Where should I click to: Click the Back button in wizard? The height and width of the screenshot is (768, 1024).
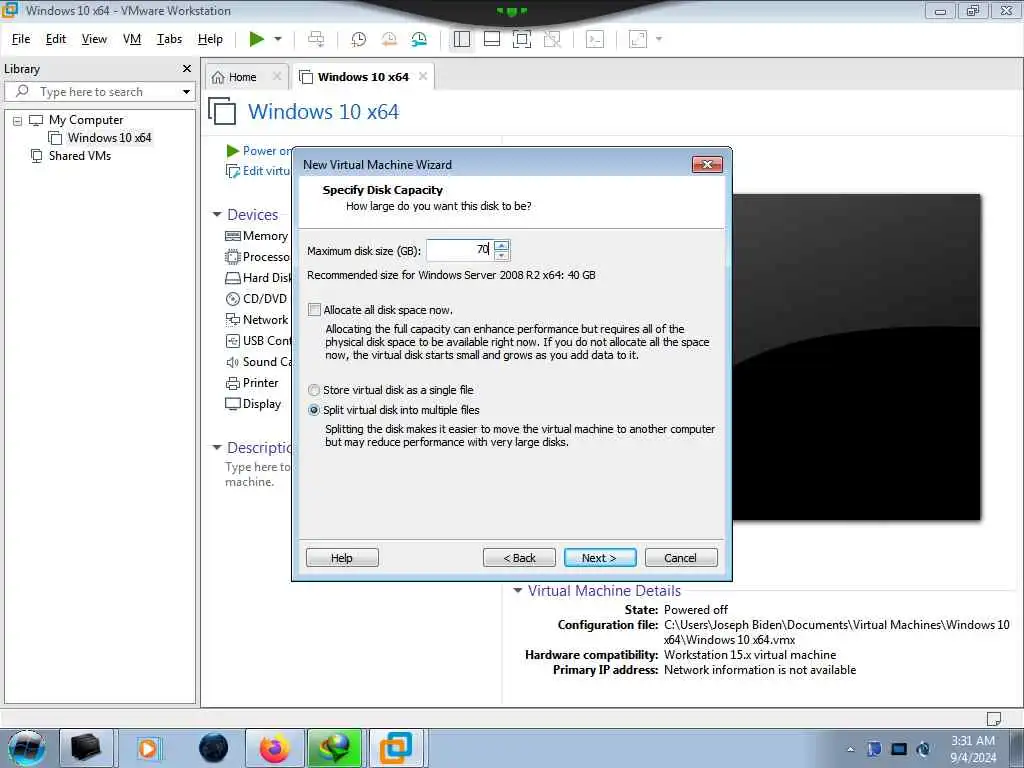(x=519, y=558)
